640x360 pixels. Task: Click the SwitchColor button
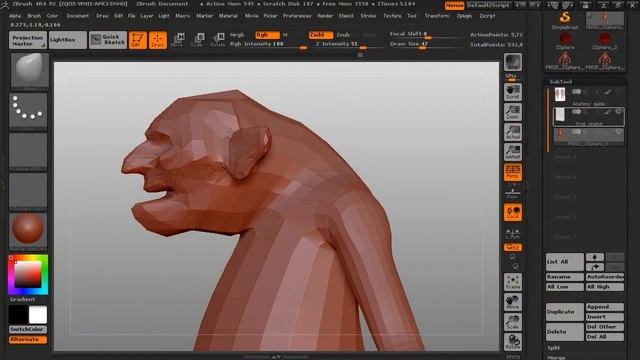[27, 329]
